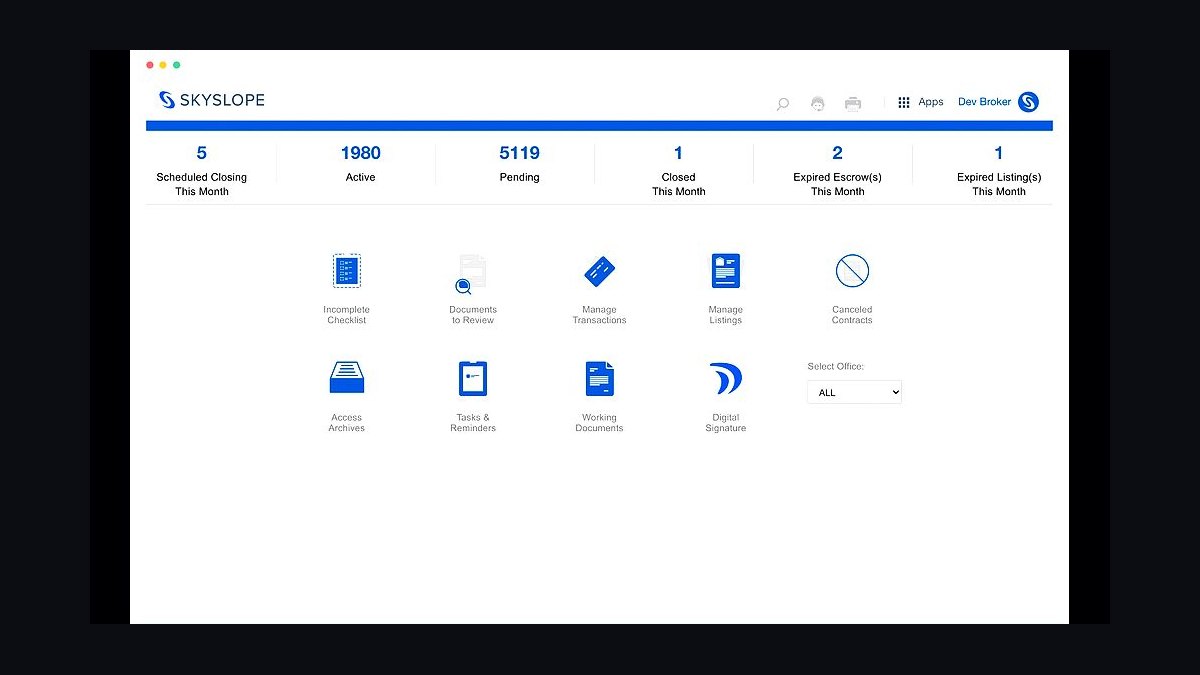The width and height of the screenshot is (1200, 675).
Task: View the 1980 Active transactions
Action: tap(360, 163)
